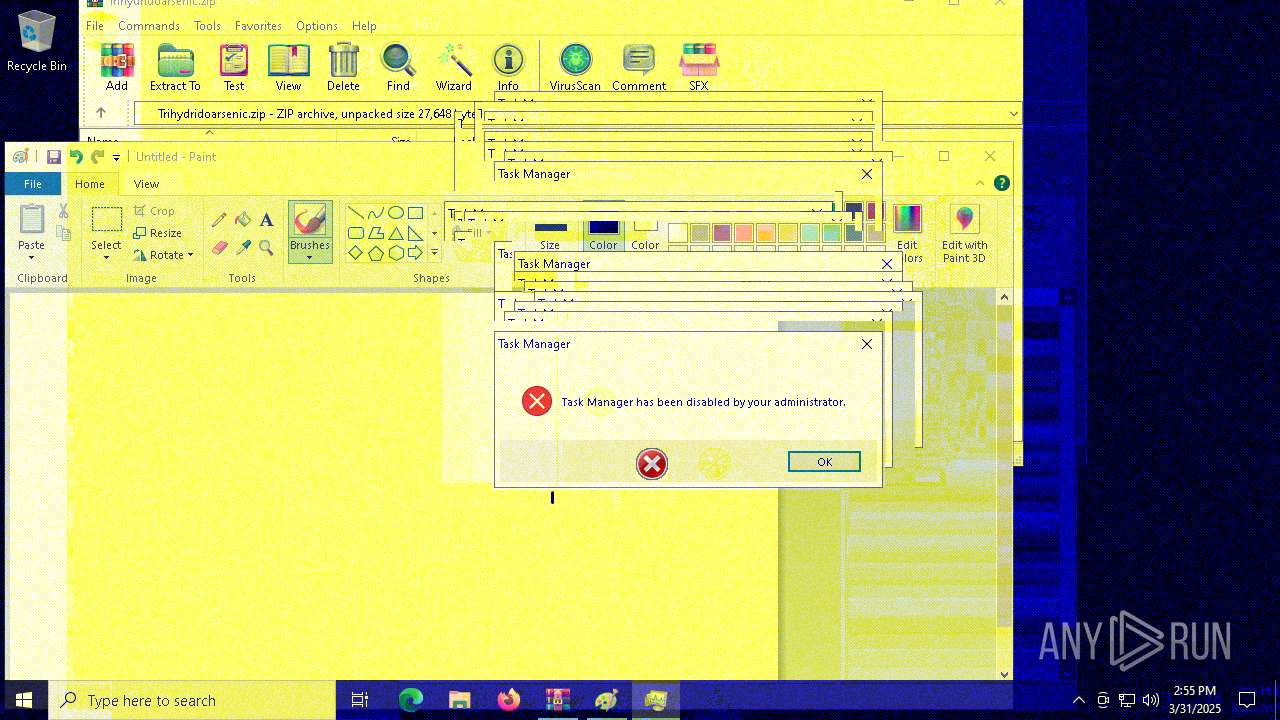The image size is (1280, 720).
Task: Open Microsoft Edge from taskbar
Action: (411, 700)
